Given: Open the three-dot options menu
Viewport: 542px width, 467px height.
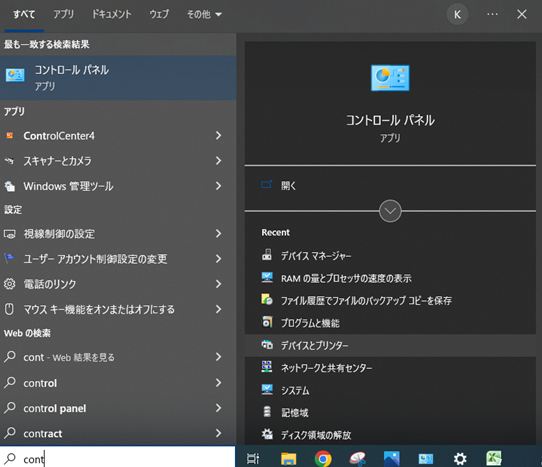Looking at the screenshot, I should (x=492, y=14).
